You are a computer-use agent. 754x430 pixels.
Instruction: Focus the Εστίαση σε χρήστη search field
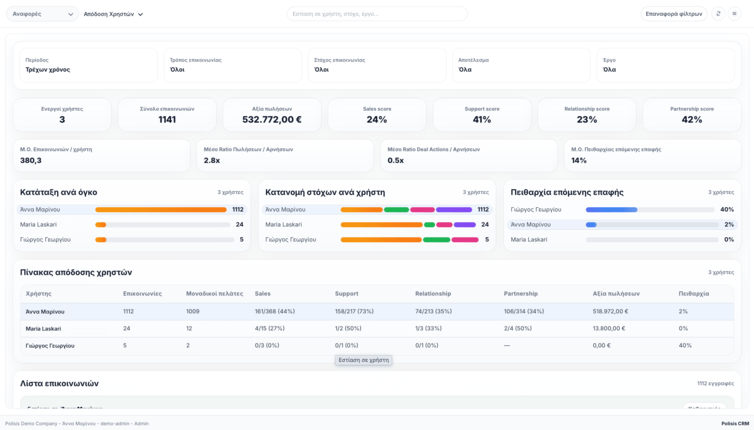377,14
